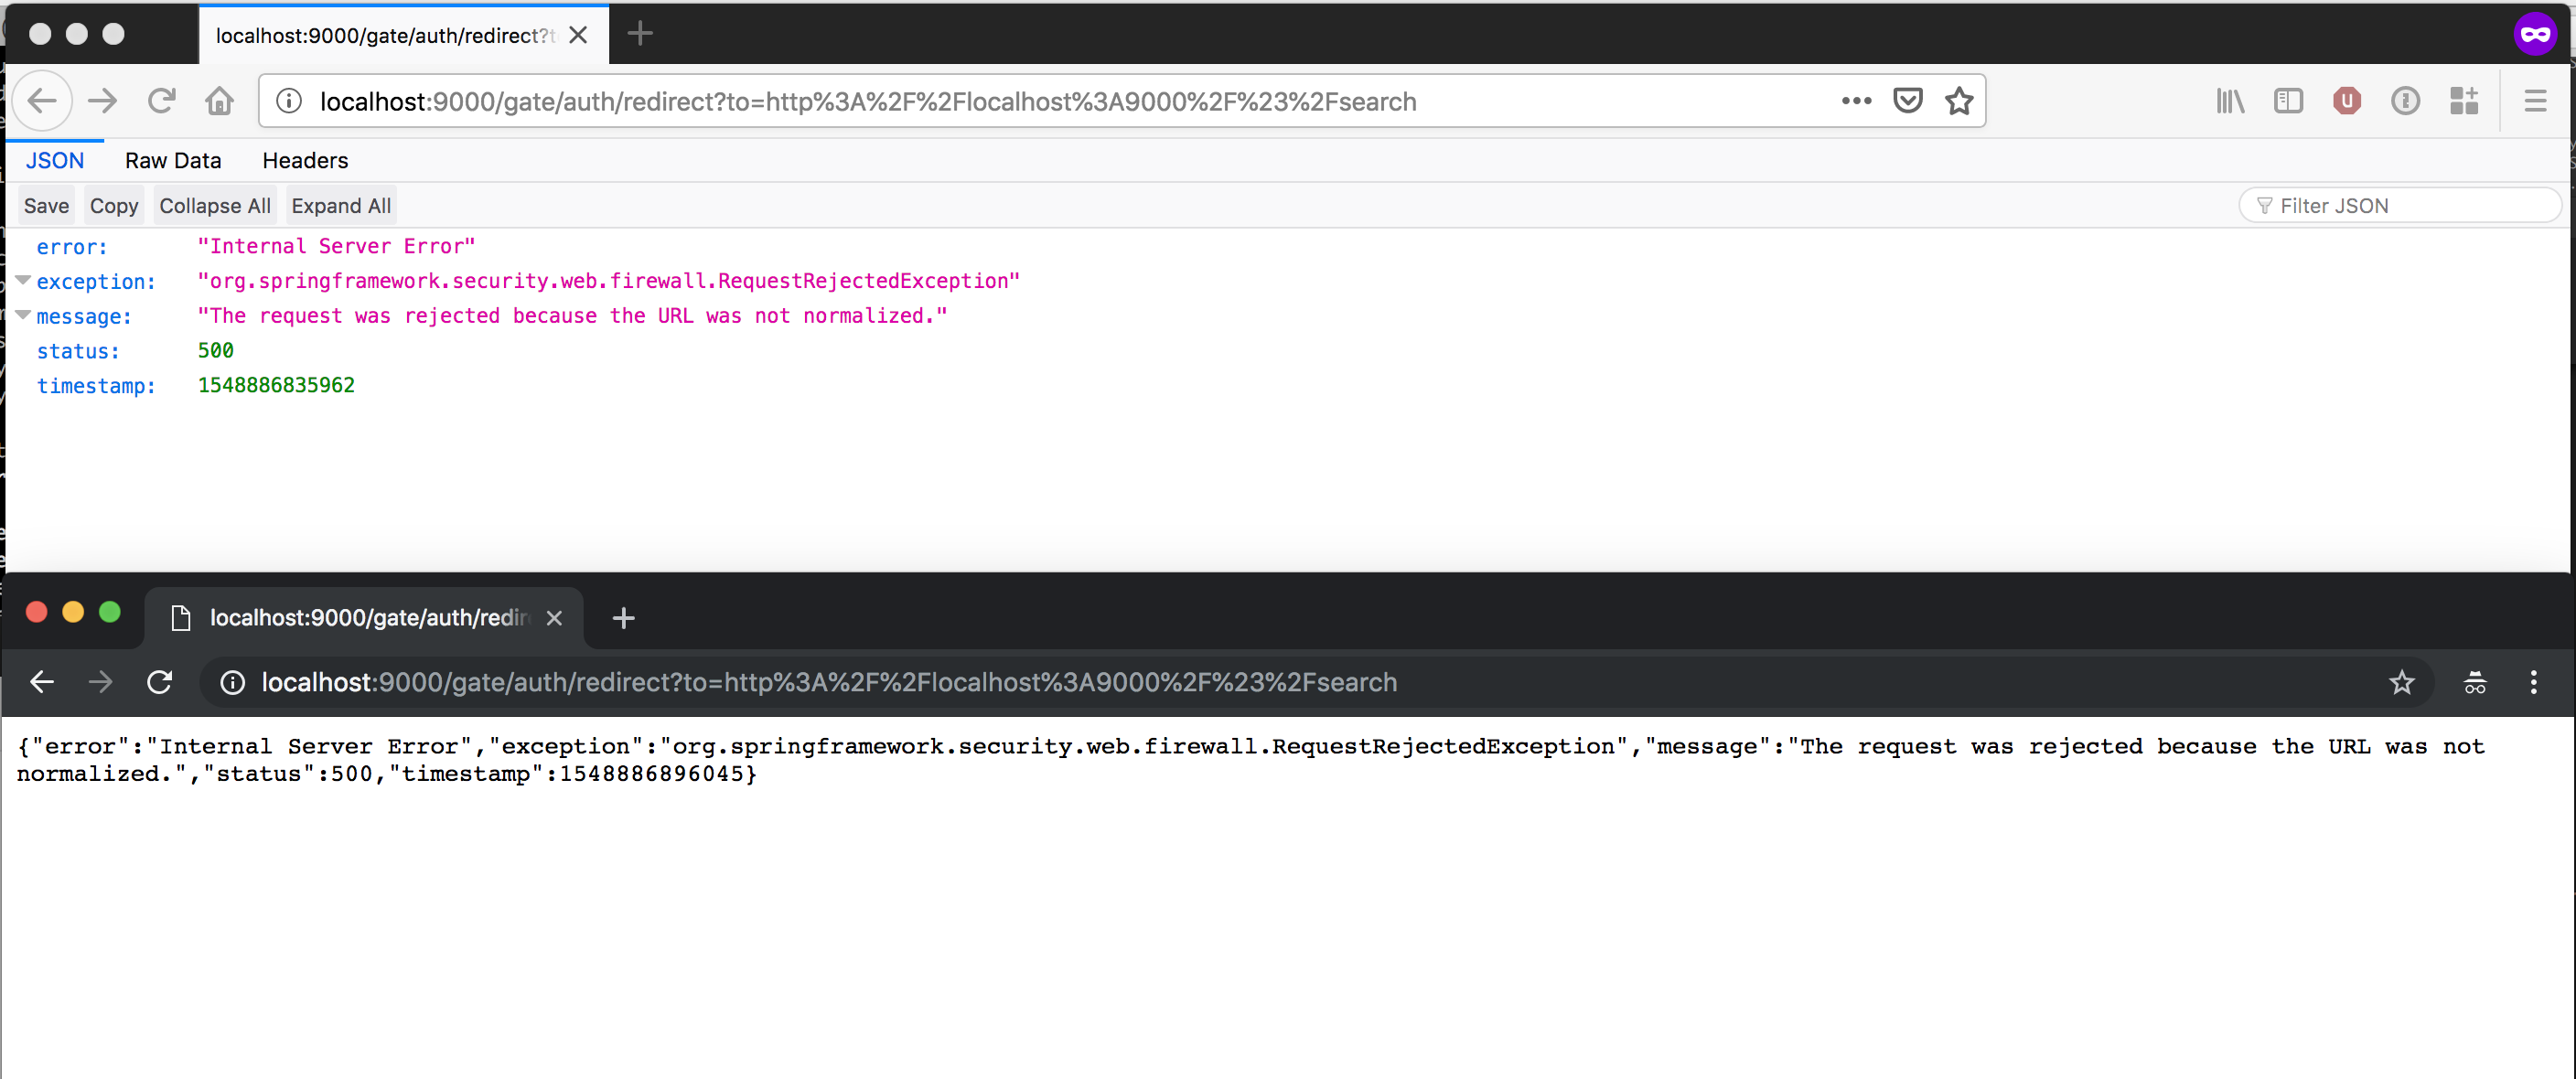Open the Library icon in Firefox toolbar
This screenshot has height=1079, width=2576.
click(x=2230, y=100)
